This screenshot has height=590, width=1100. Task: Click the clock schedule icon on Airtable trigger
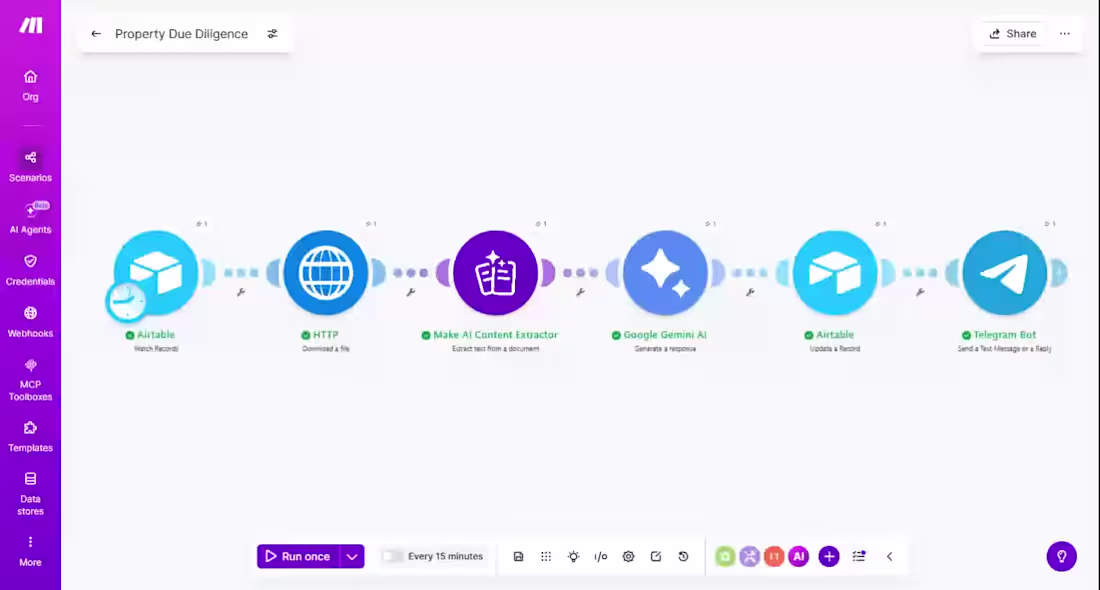coord(126,301)
